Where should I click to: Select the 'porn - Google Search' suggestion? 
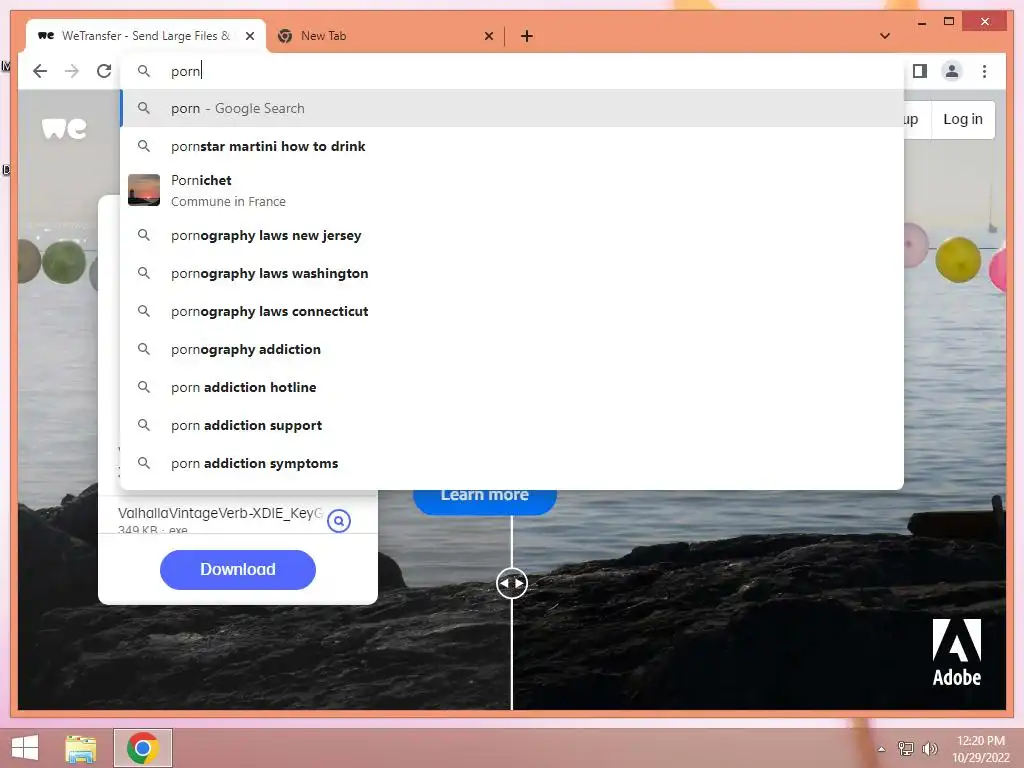tap(512, 108)
